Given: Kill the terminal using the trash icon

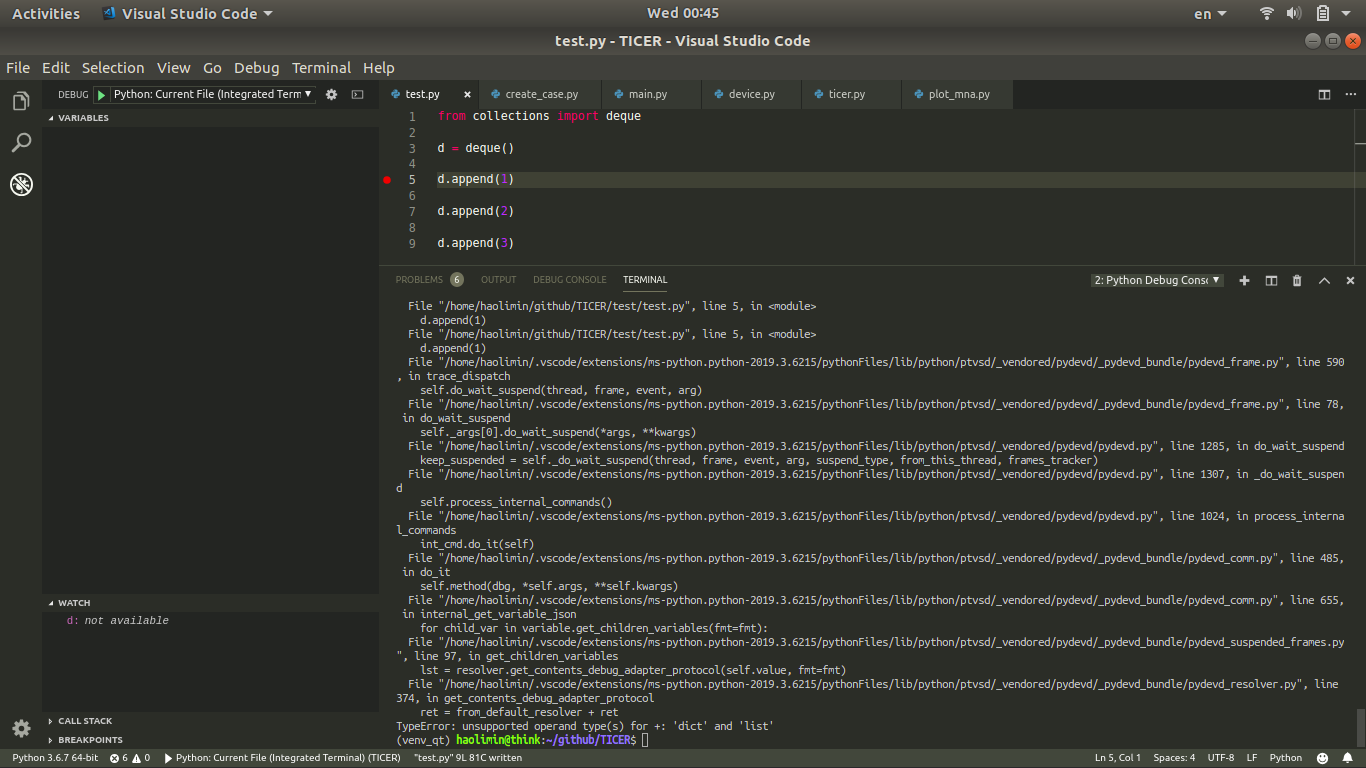Looking at the screenshot, I should click(x=1297, y=281).
